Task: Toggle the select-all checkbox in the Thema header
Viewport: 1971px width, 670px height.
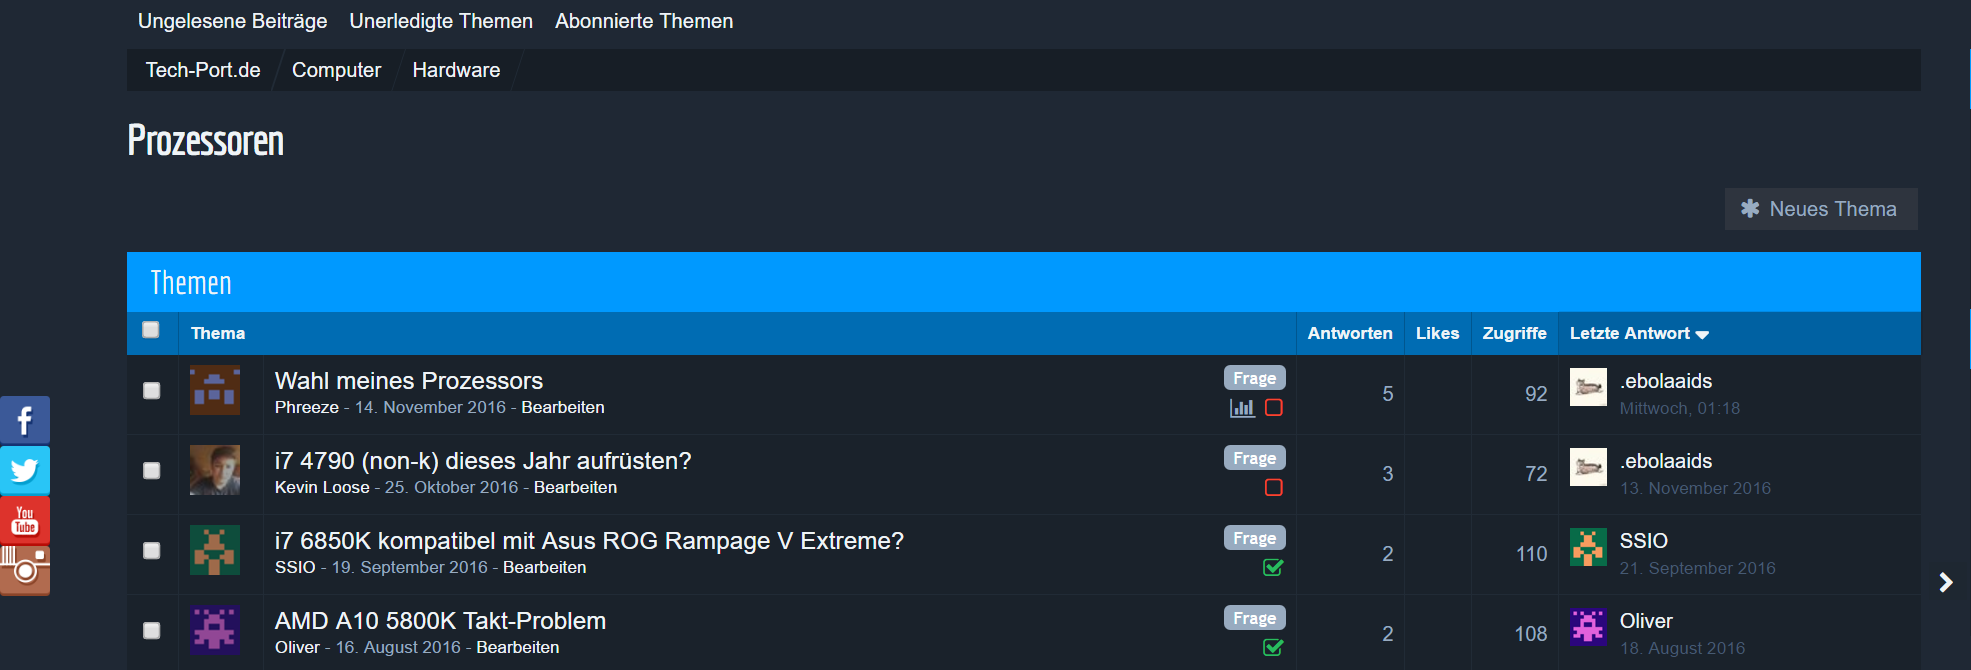Action: click(x=151, y=330)
